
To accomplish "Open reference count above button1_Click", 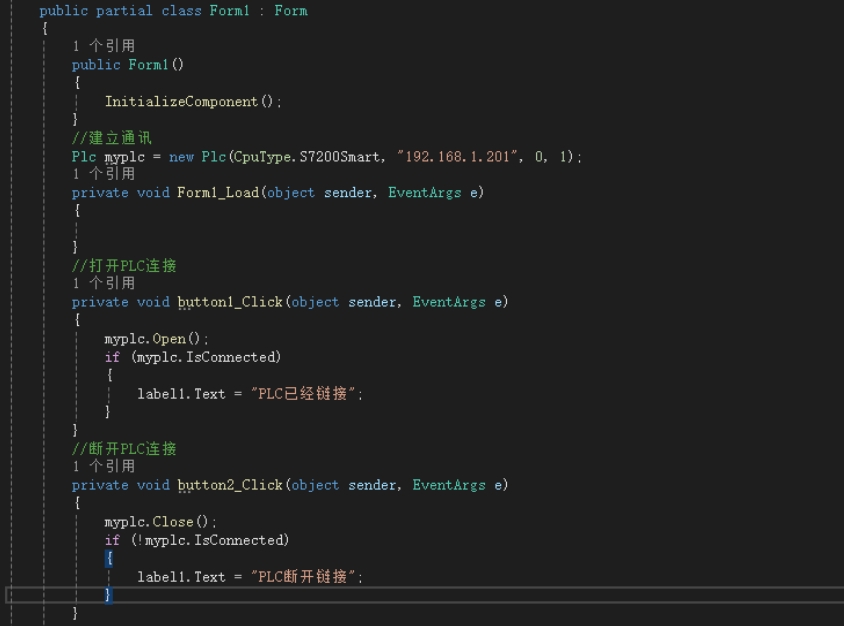I will [x=103, y=283].
